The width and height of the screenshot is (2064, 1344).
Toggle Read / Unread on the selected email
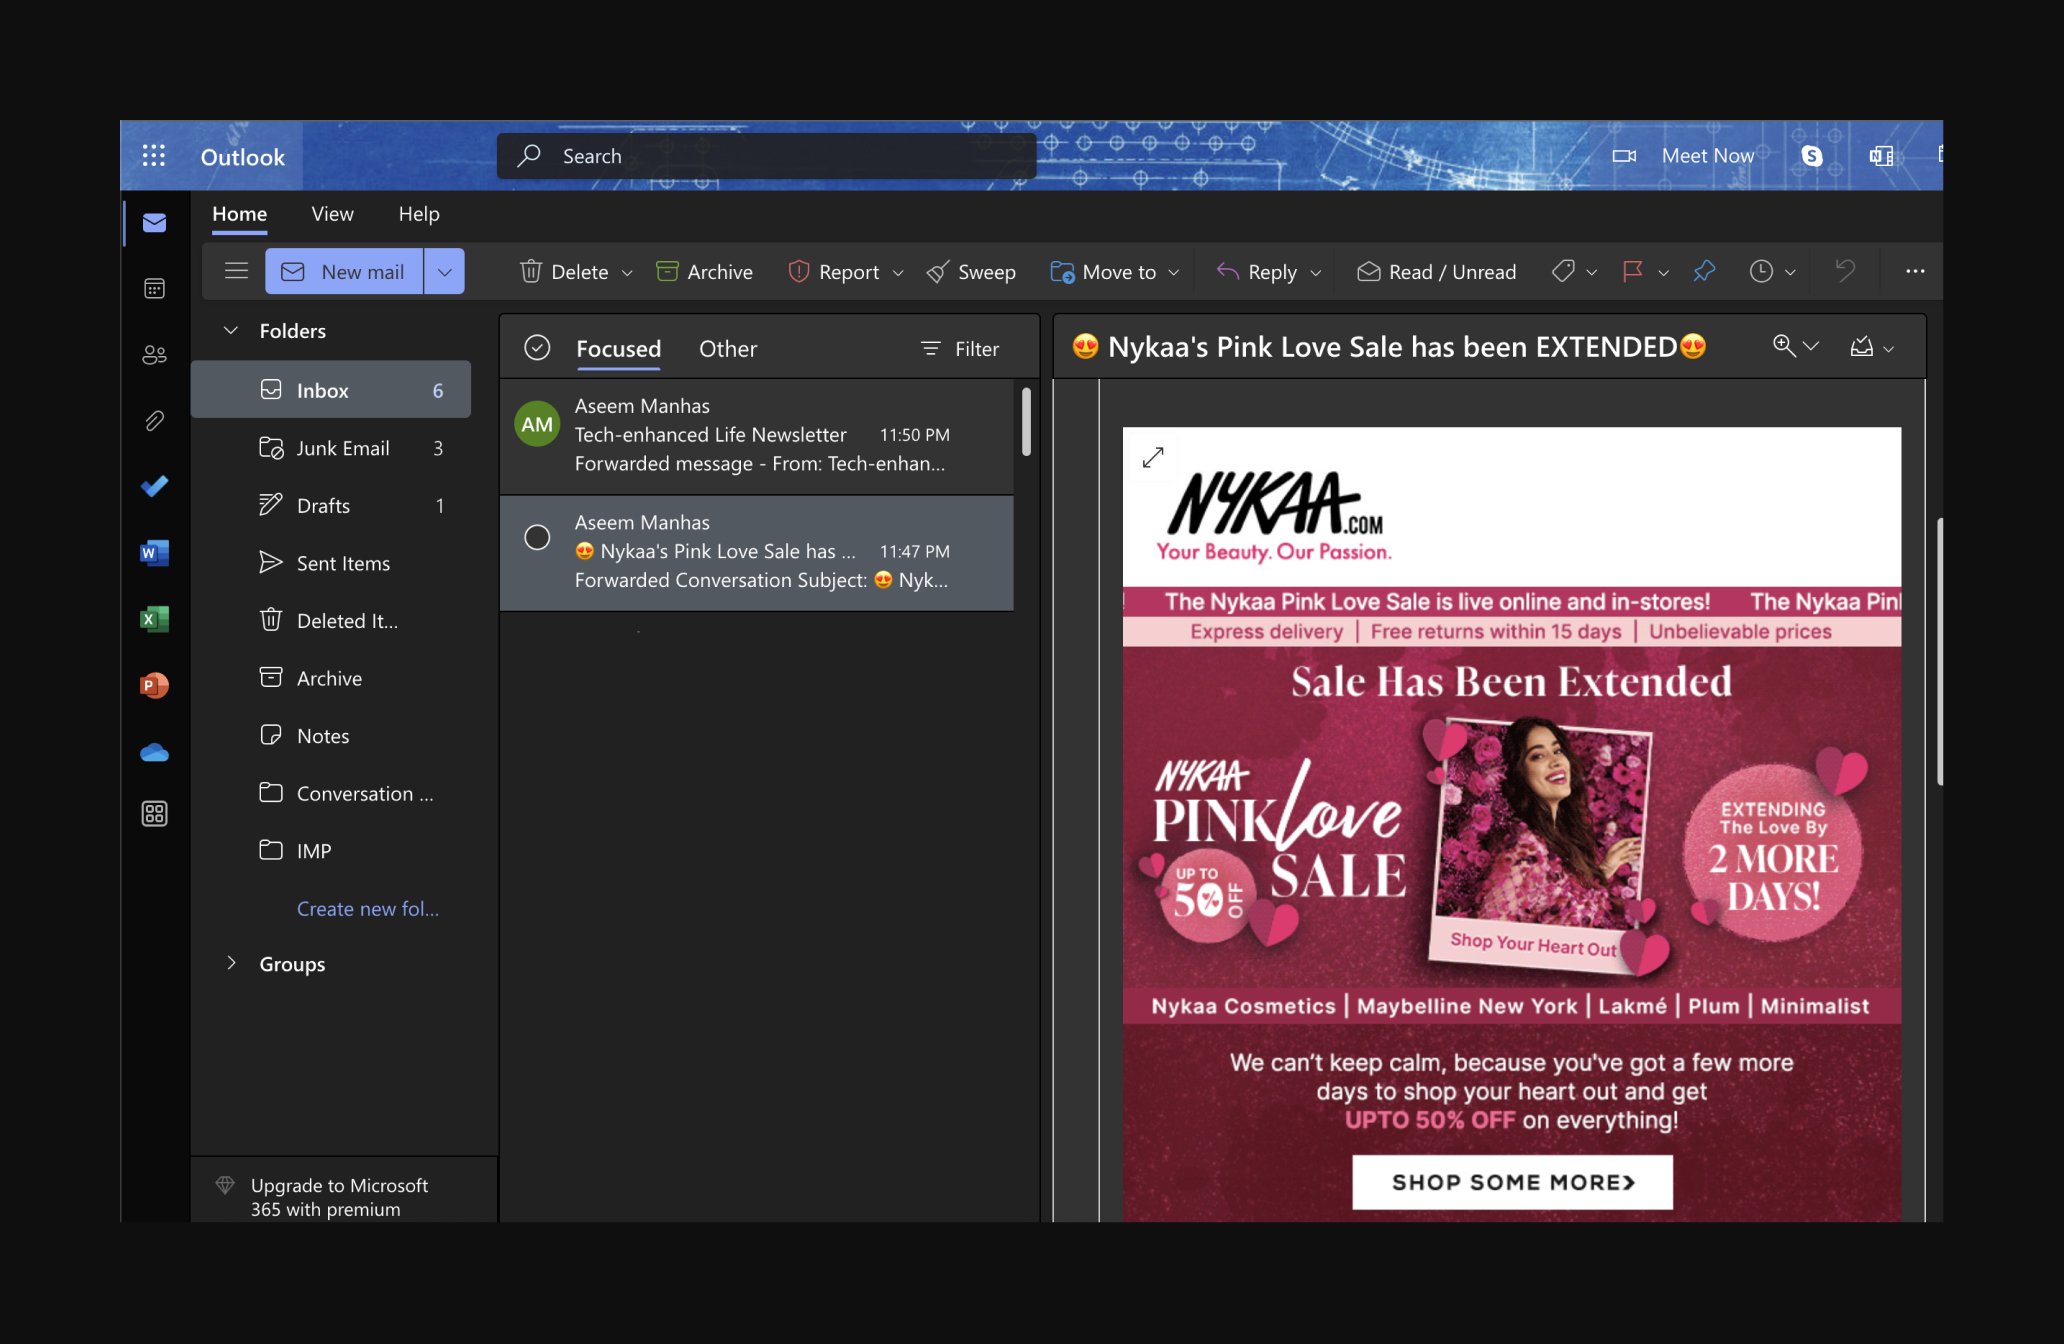tap(1437, 271)
